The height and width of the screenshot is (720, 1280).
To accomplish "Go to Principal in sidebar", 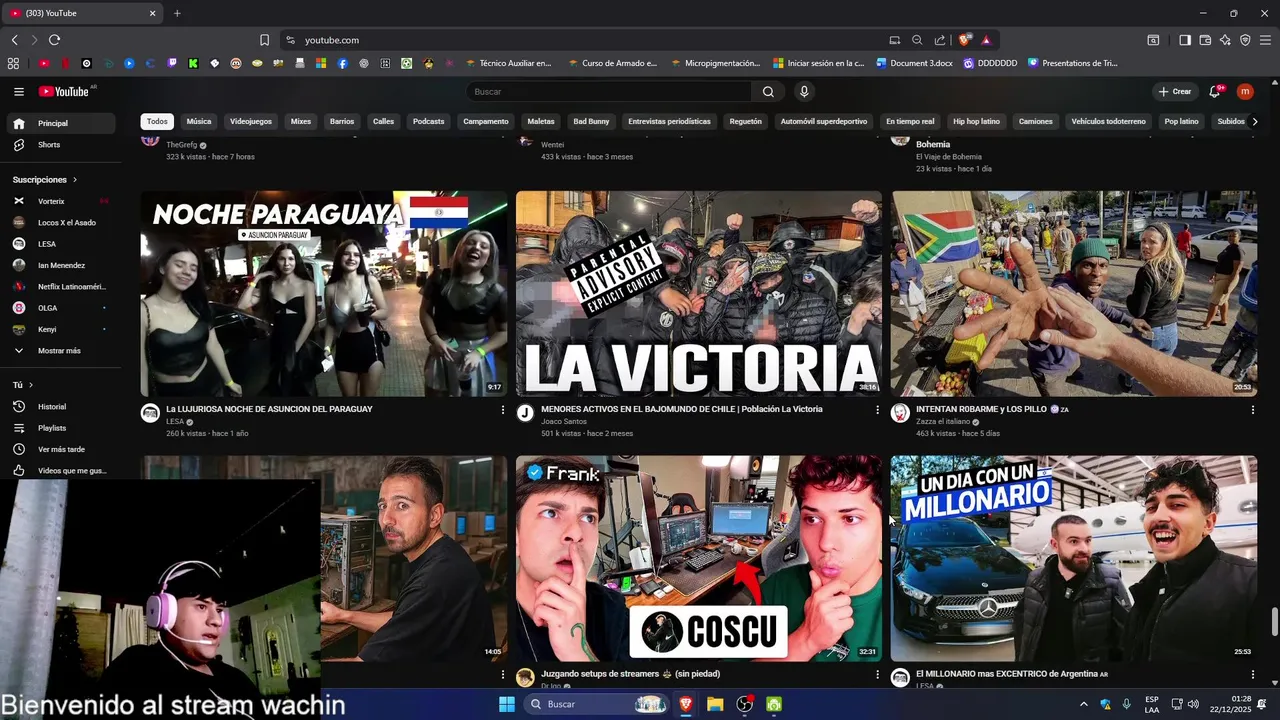I will click(x=60, y=123).
